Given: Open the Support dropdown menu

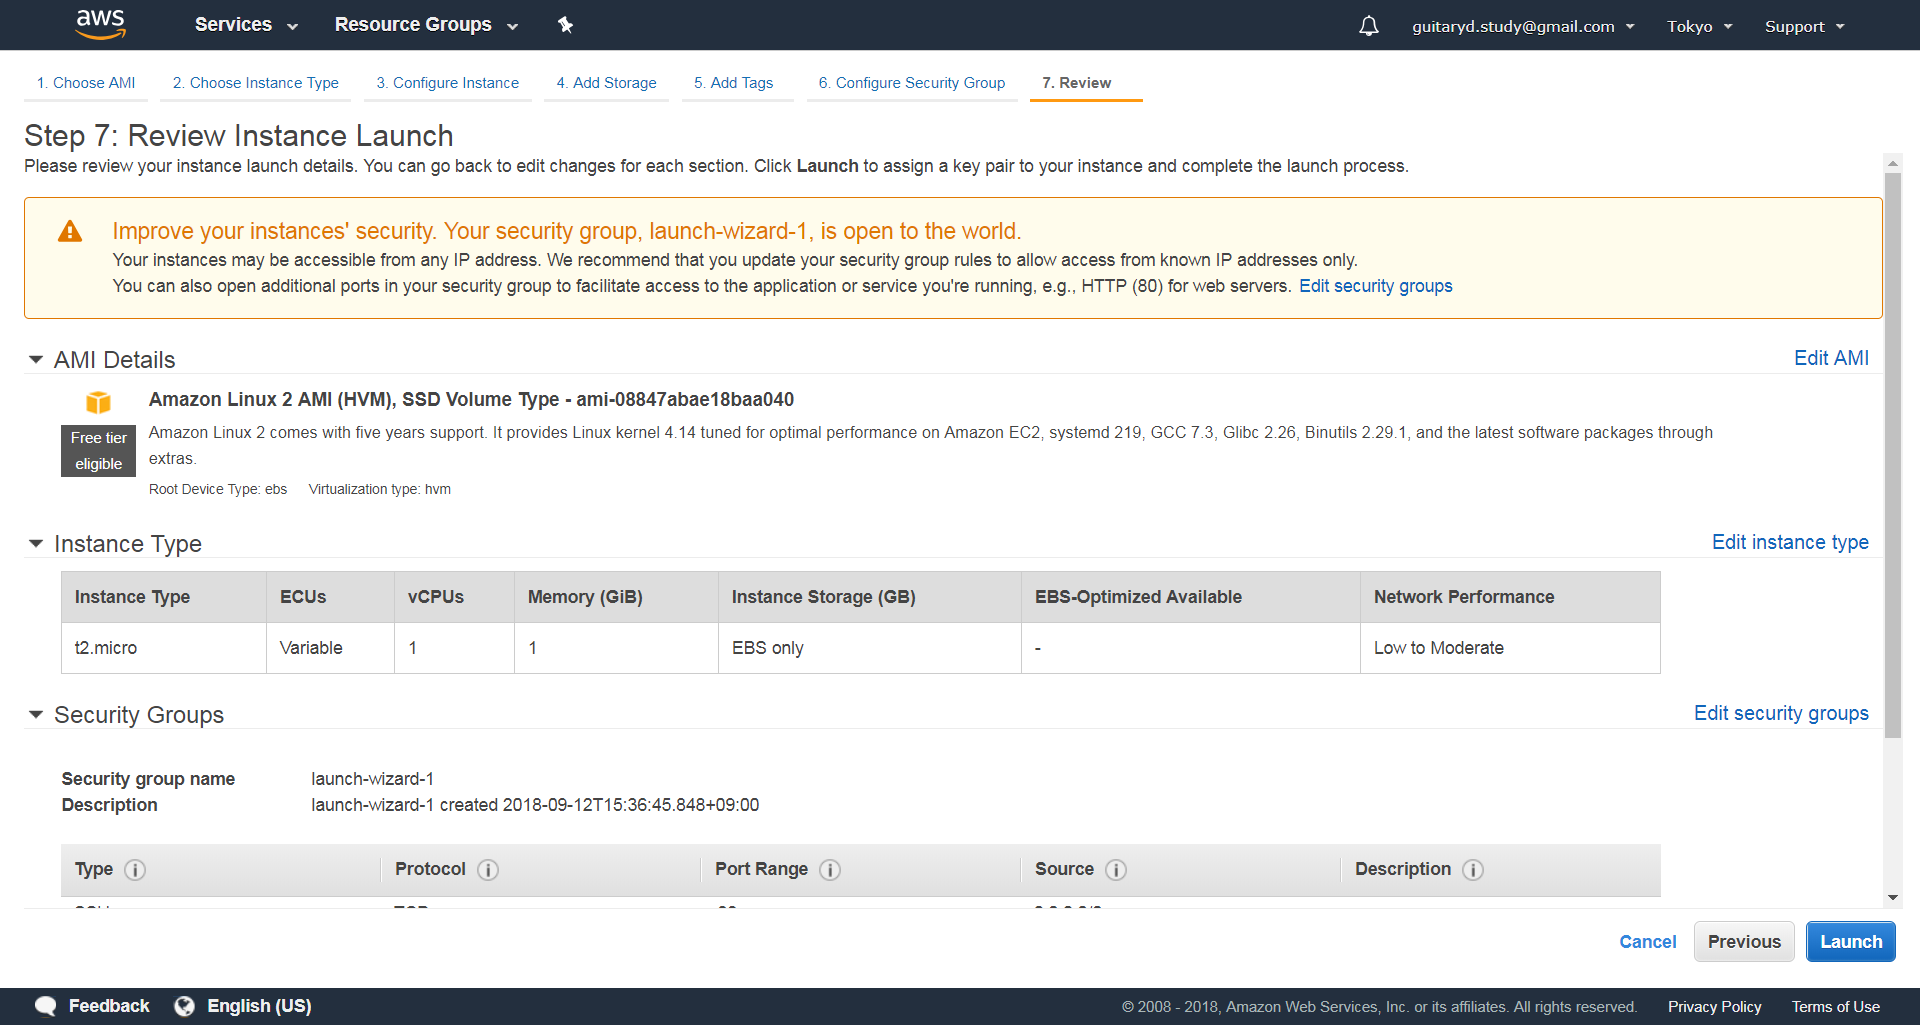Looking at the screenshot, I should (1804, 27).
